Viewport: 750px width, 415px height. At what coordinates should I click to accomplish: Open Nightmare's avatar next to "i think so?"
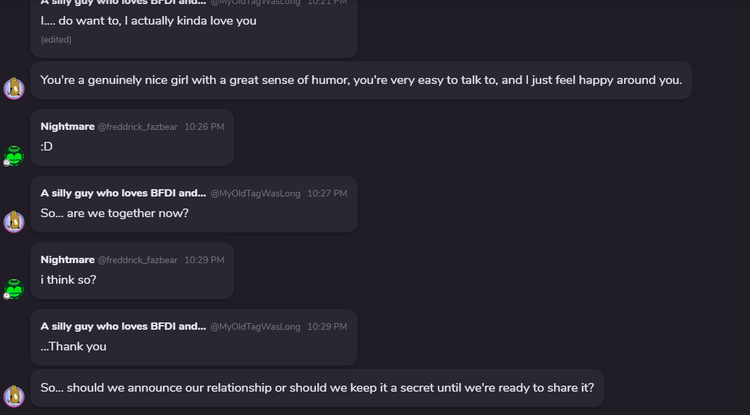tap(13, 289)
